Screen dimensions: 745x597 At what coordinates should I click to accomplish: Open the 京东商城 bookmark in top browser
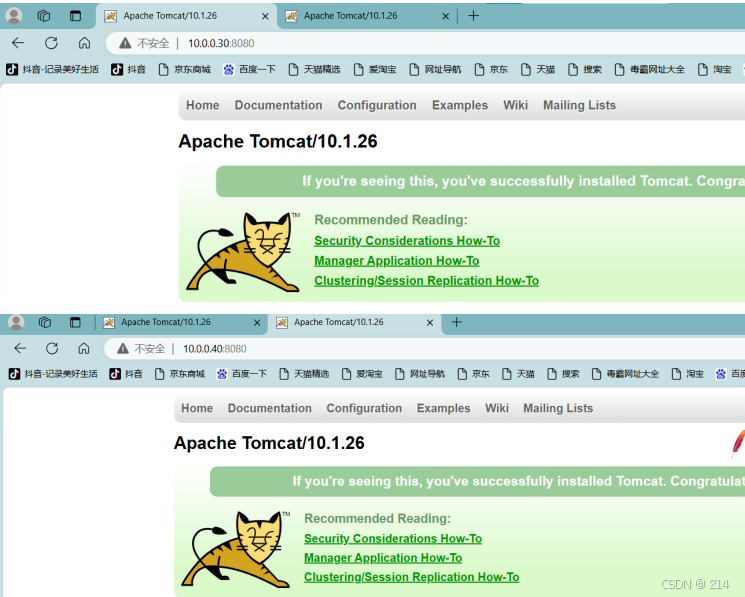[185, 69]
